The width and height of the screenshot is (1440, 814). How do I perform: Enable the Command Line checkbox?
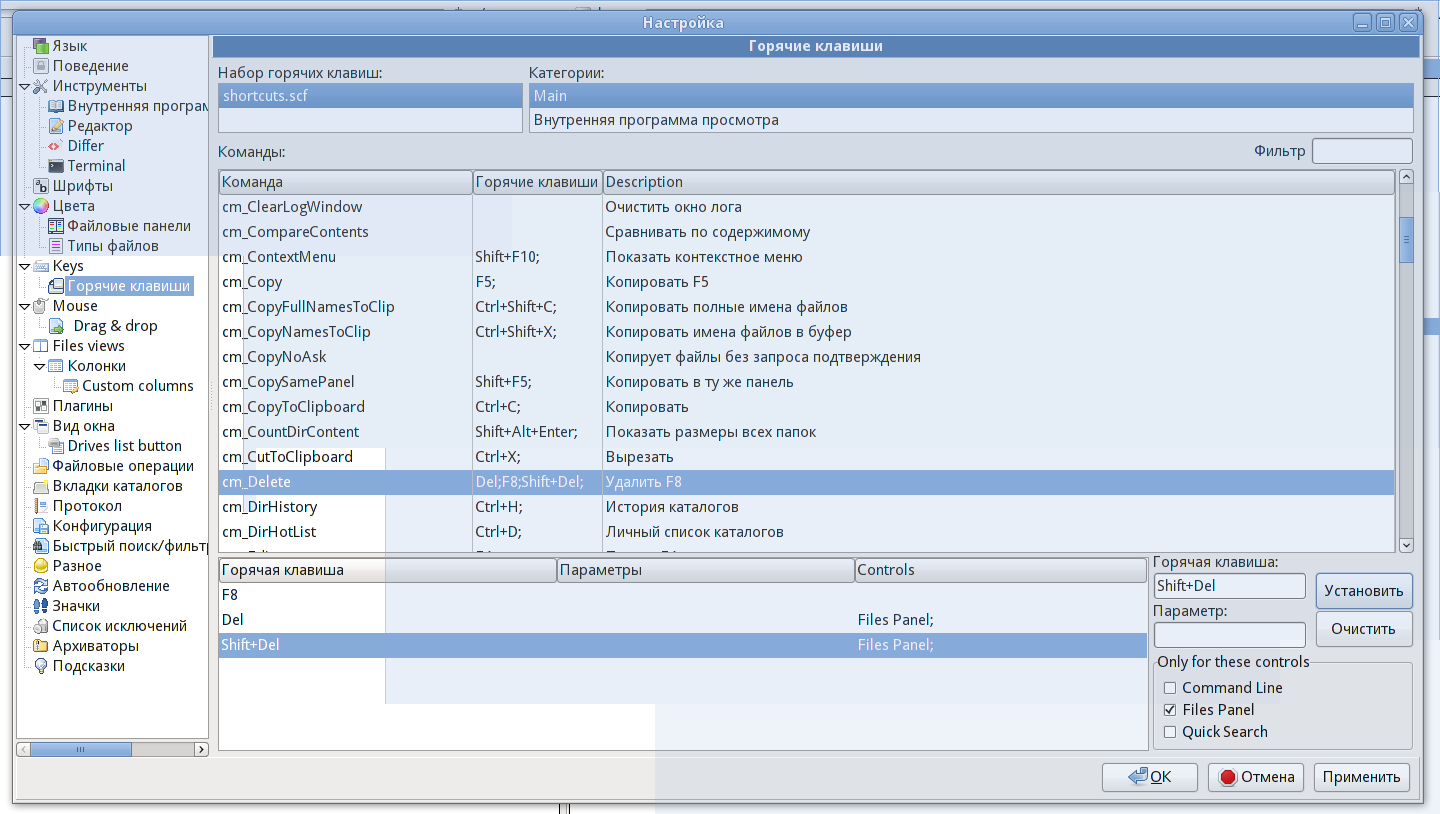(x=1170, y=688)
